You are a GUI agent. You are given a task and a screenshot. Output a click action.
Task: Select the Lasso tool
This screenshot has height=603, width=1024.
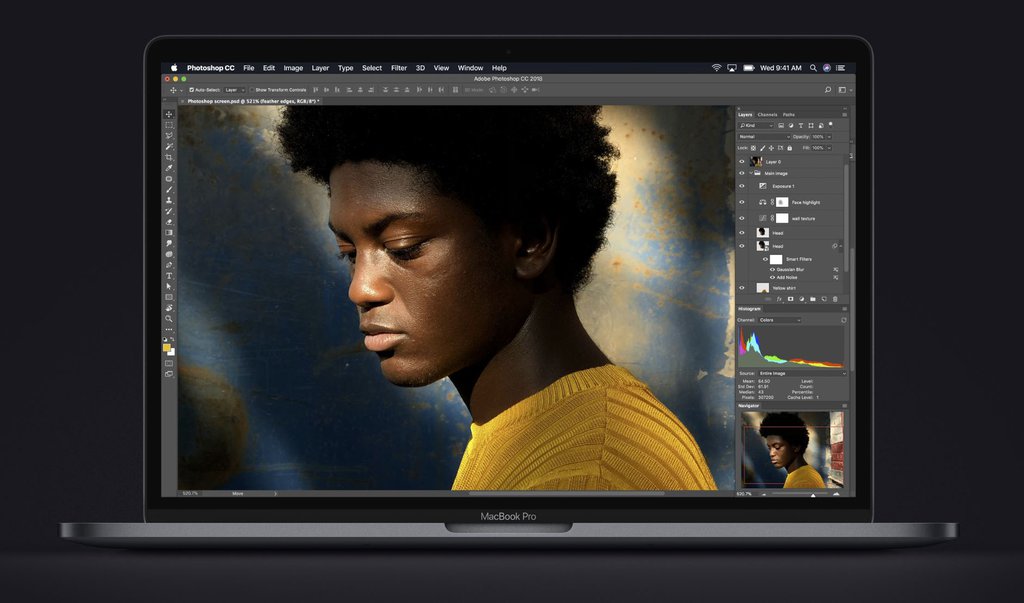point(169,136)
